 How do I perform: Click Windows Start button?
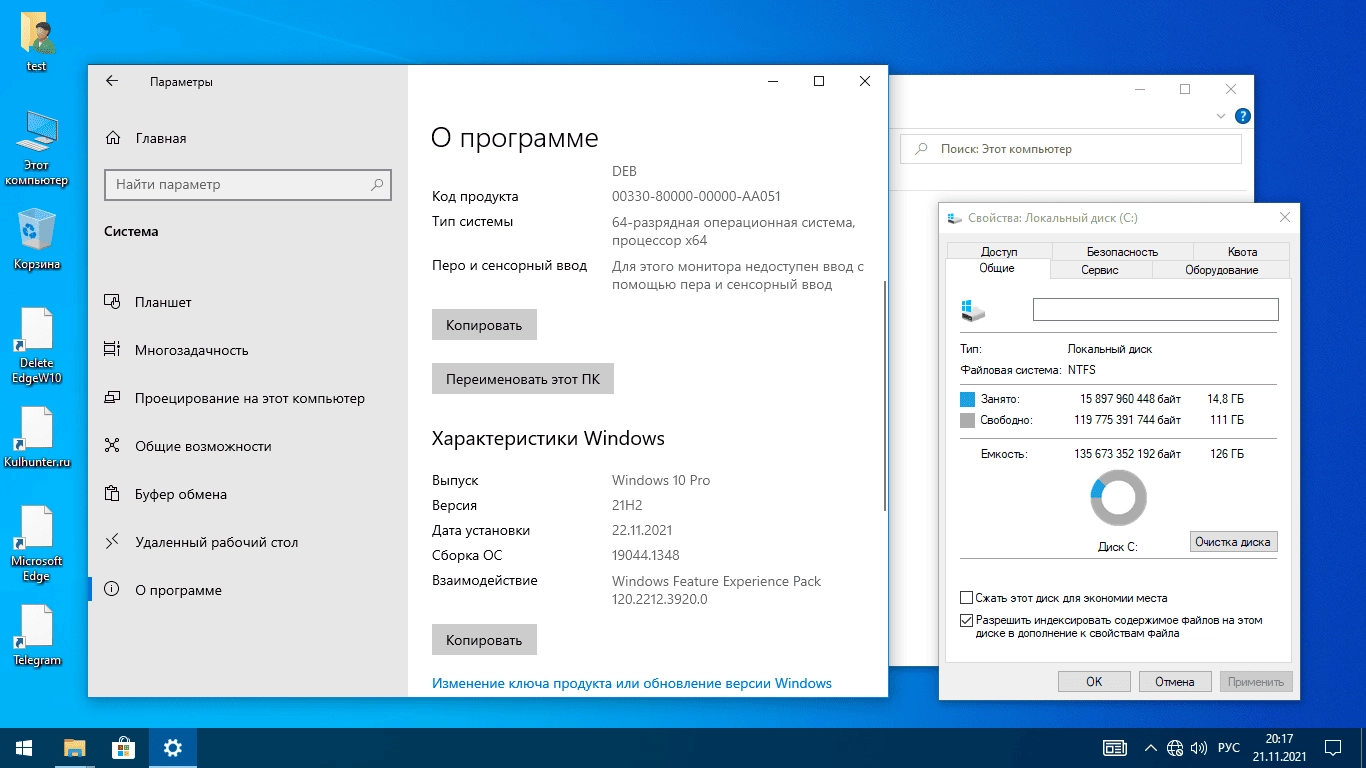[24, 748]
